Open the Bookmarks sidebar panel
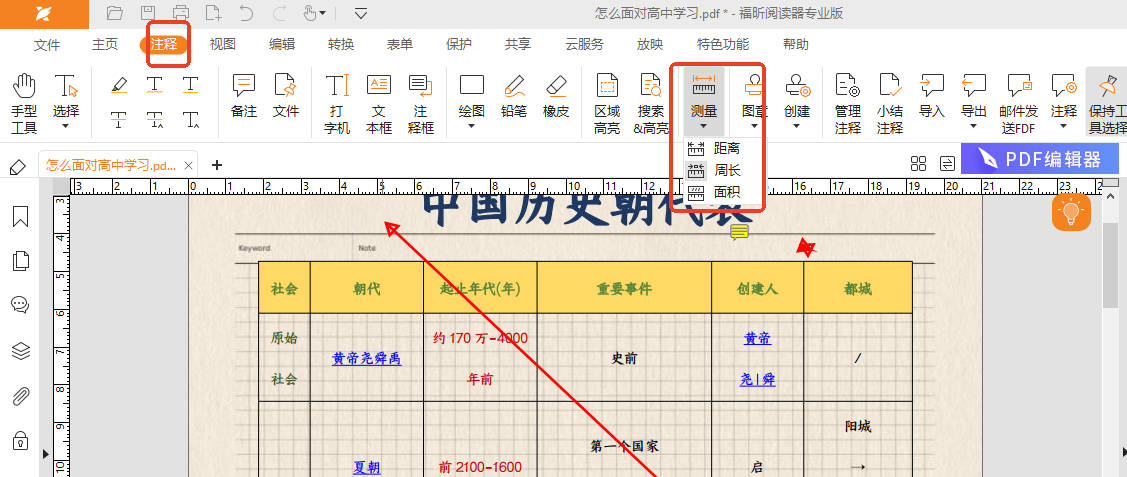 (21, 216)
